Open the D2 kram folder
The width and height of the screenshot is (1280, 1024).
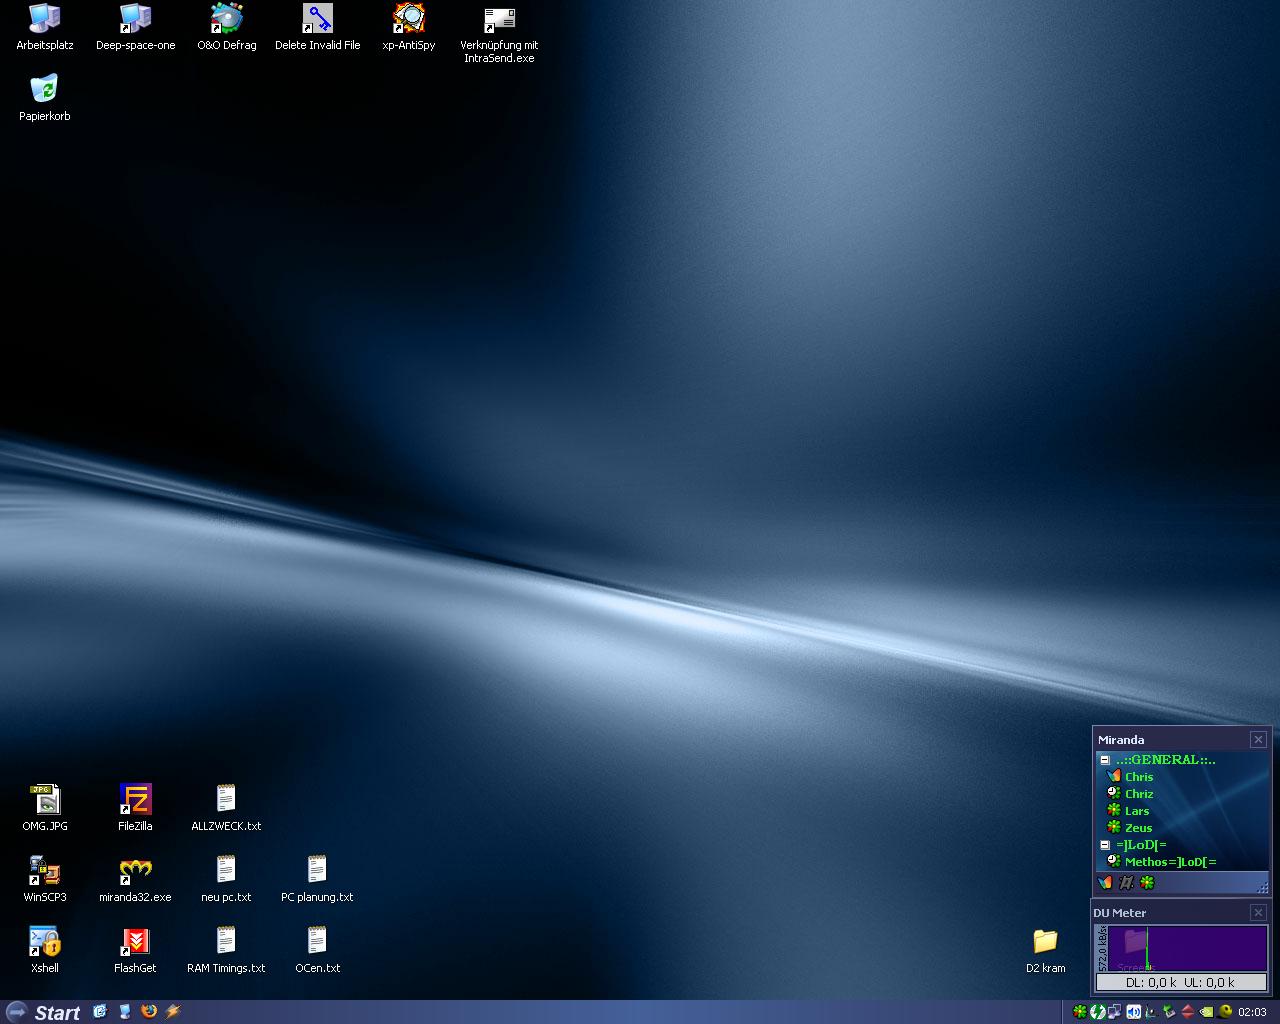pos(1045,942)
